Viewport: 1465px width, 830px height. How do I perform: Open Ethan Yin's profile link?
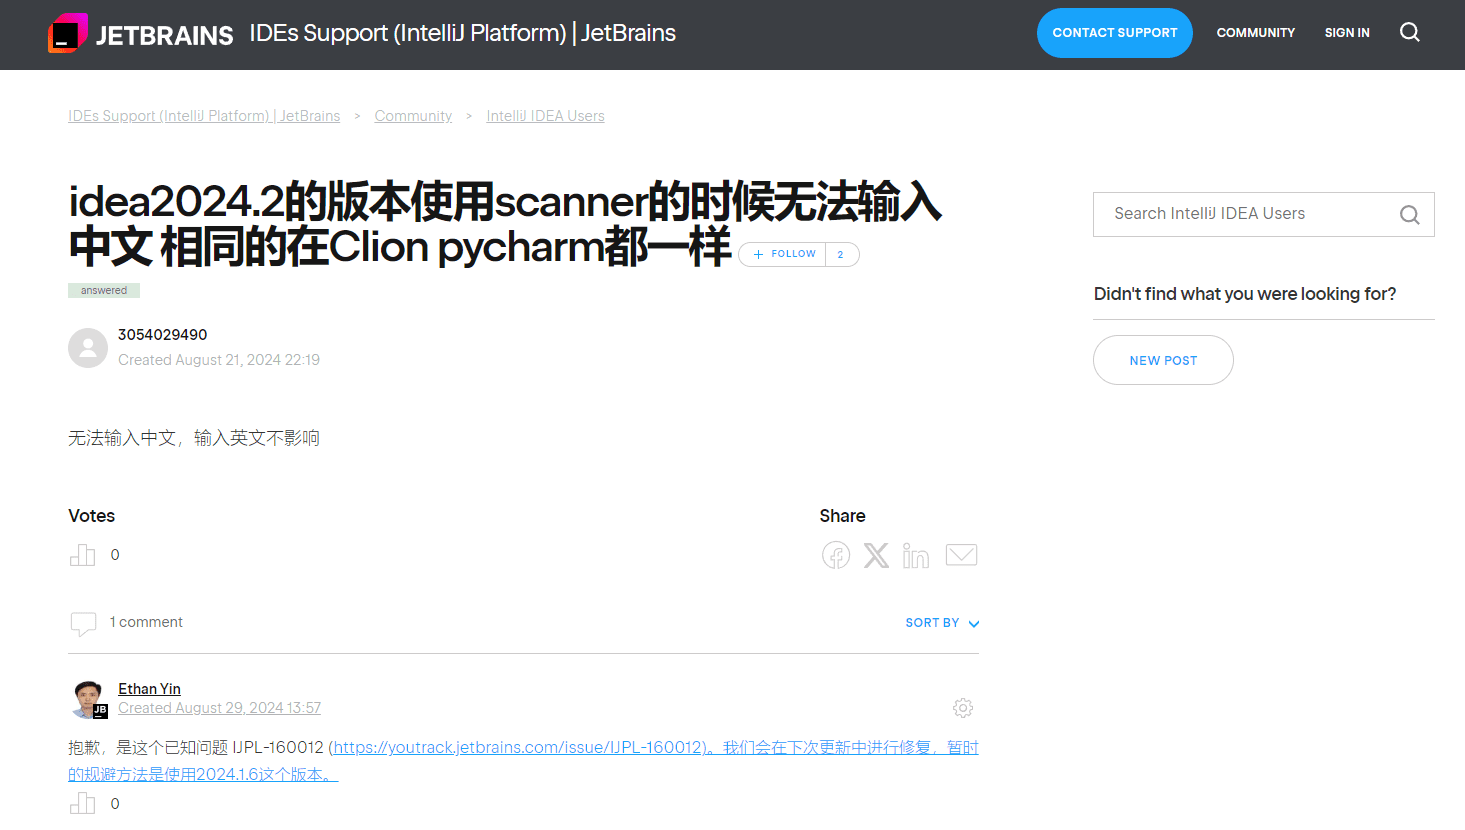tap(149, 689)
